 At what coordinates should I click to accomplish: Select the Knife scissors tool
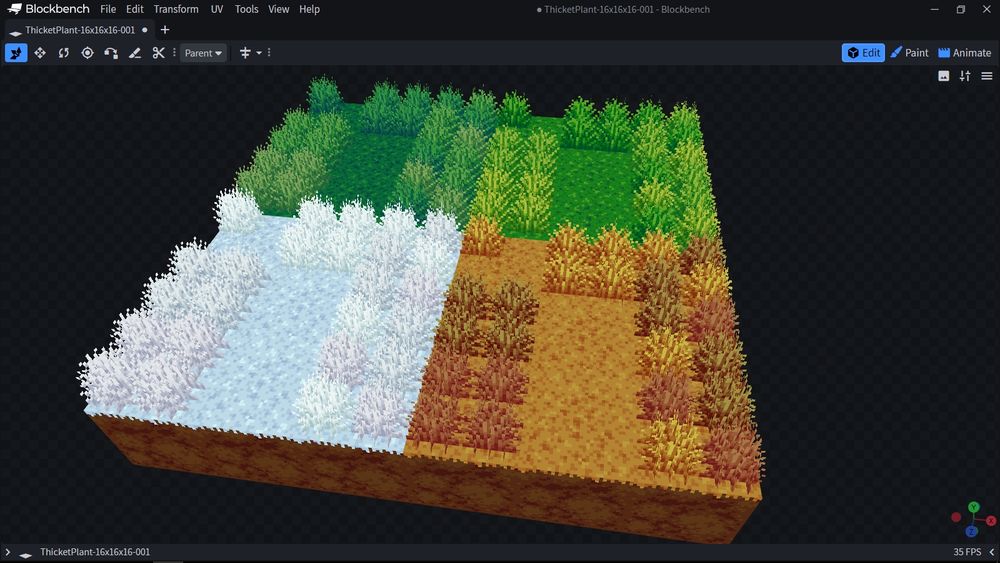tap(158, 53)
